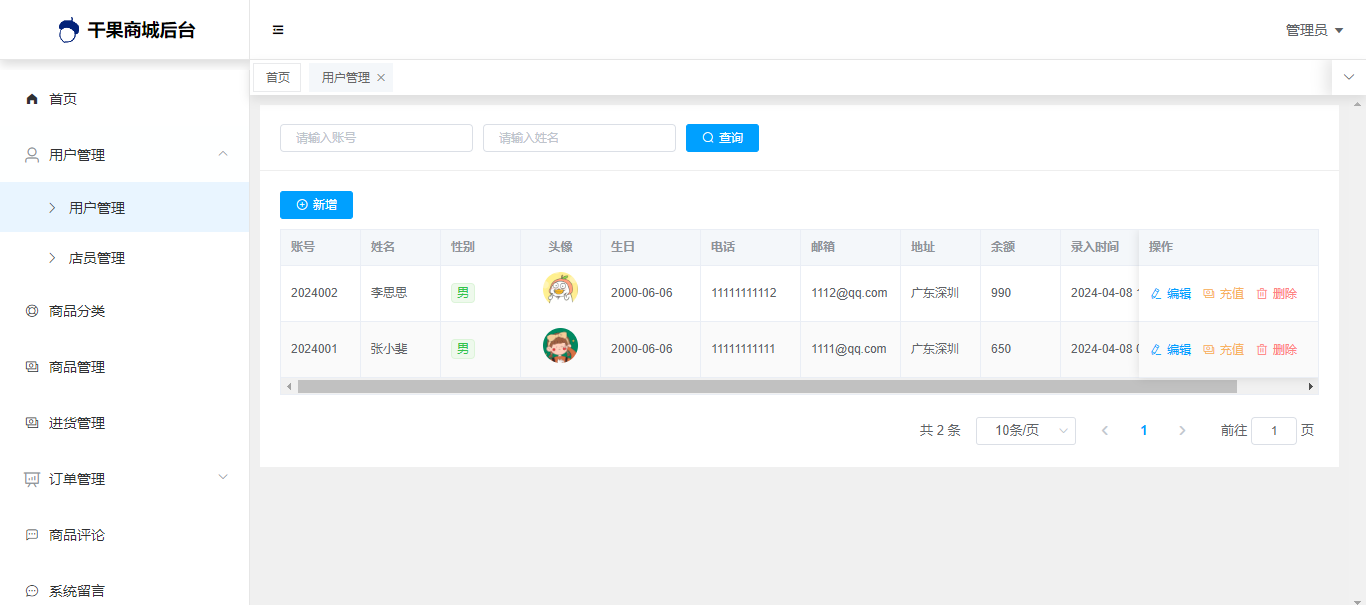
Task: Switch to the 首页 tab
Action: pos(277,78)
